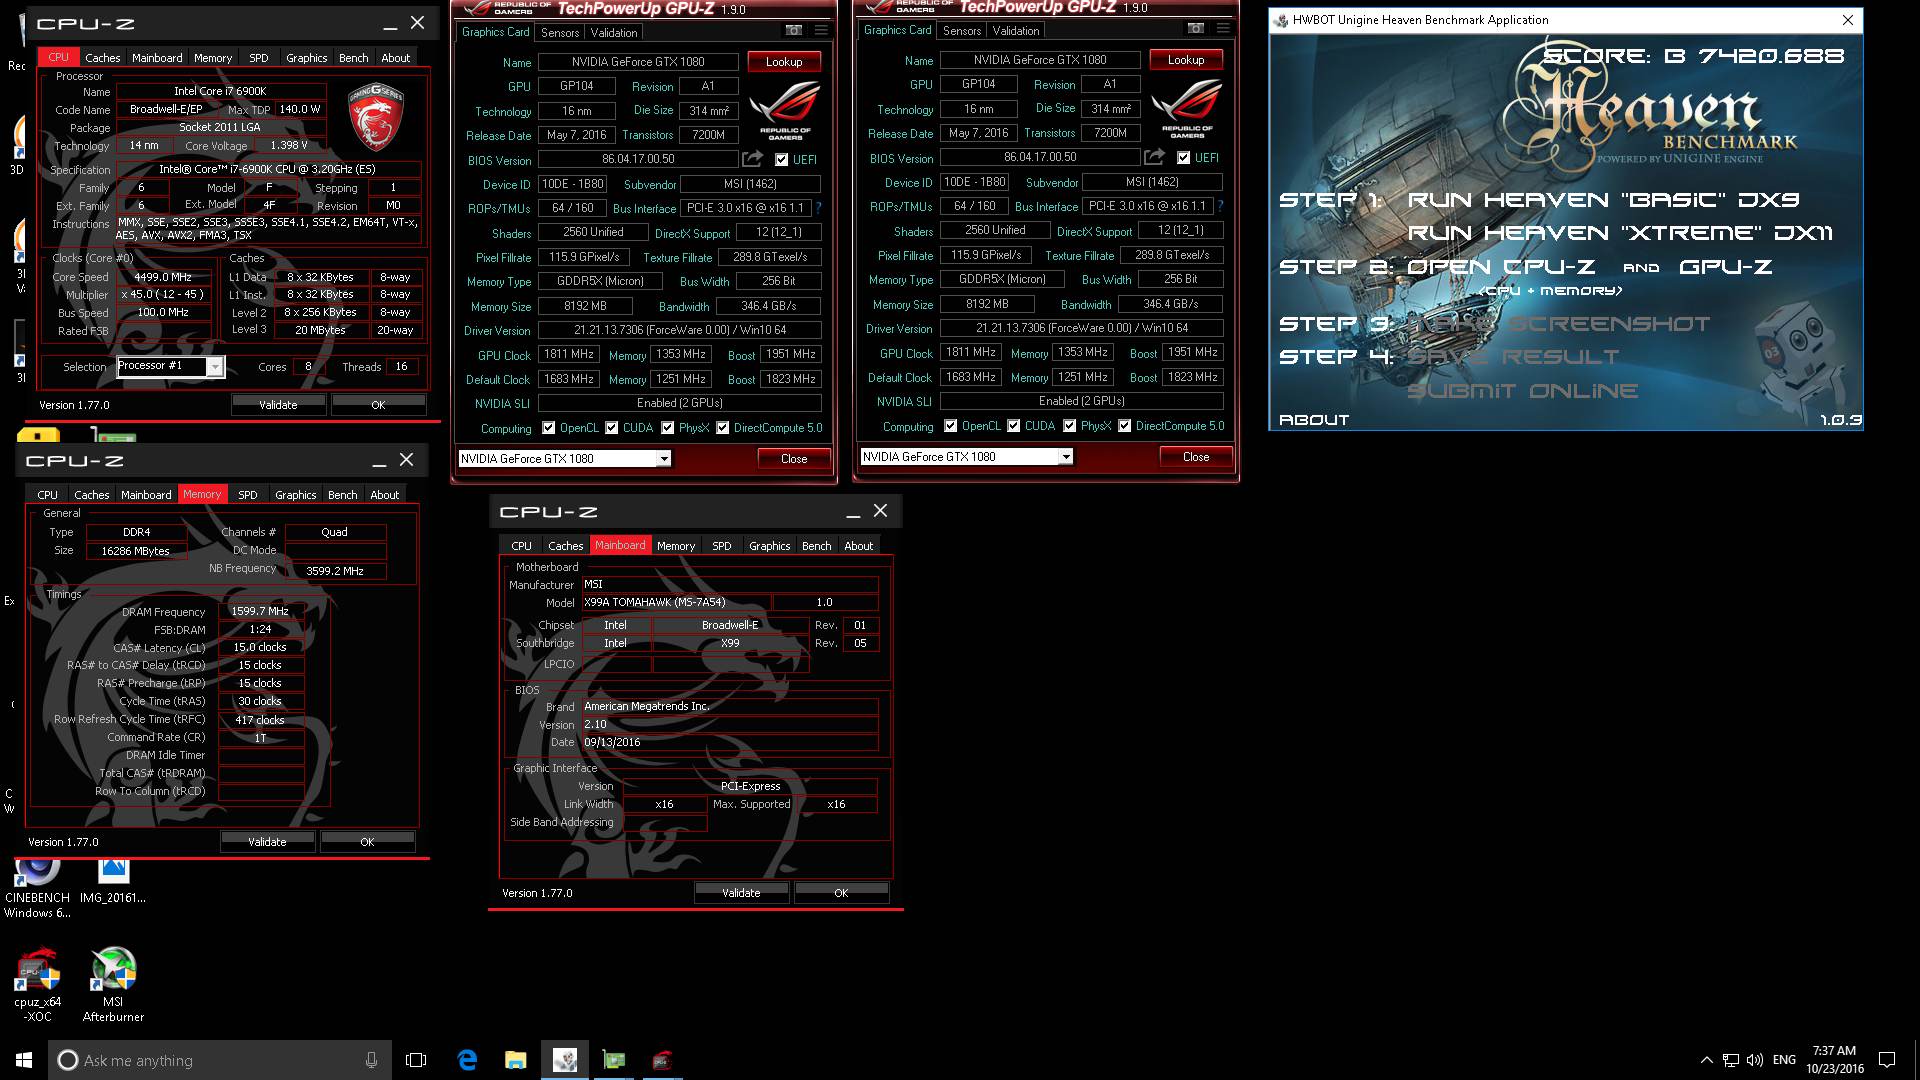Click About in the HWBOT Heaven app
This screenshot has height=1080, width=1920.
coord(1314,420)
